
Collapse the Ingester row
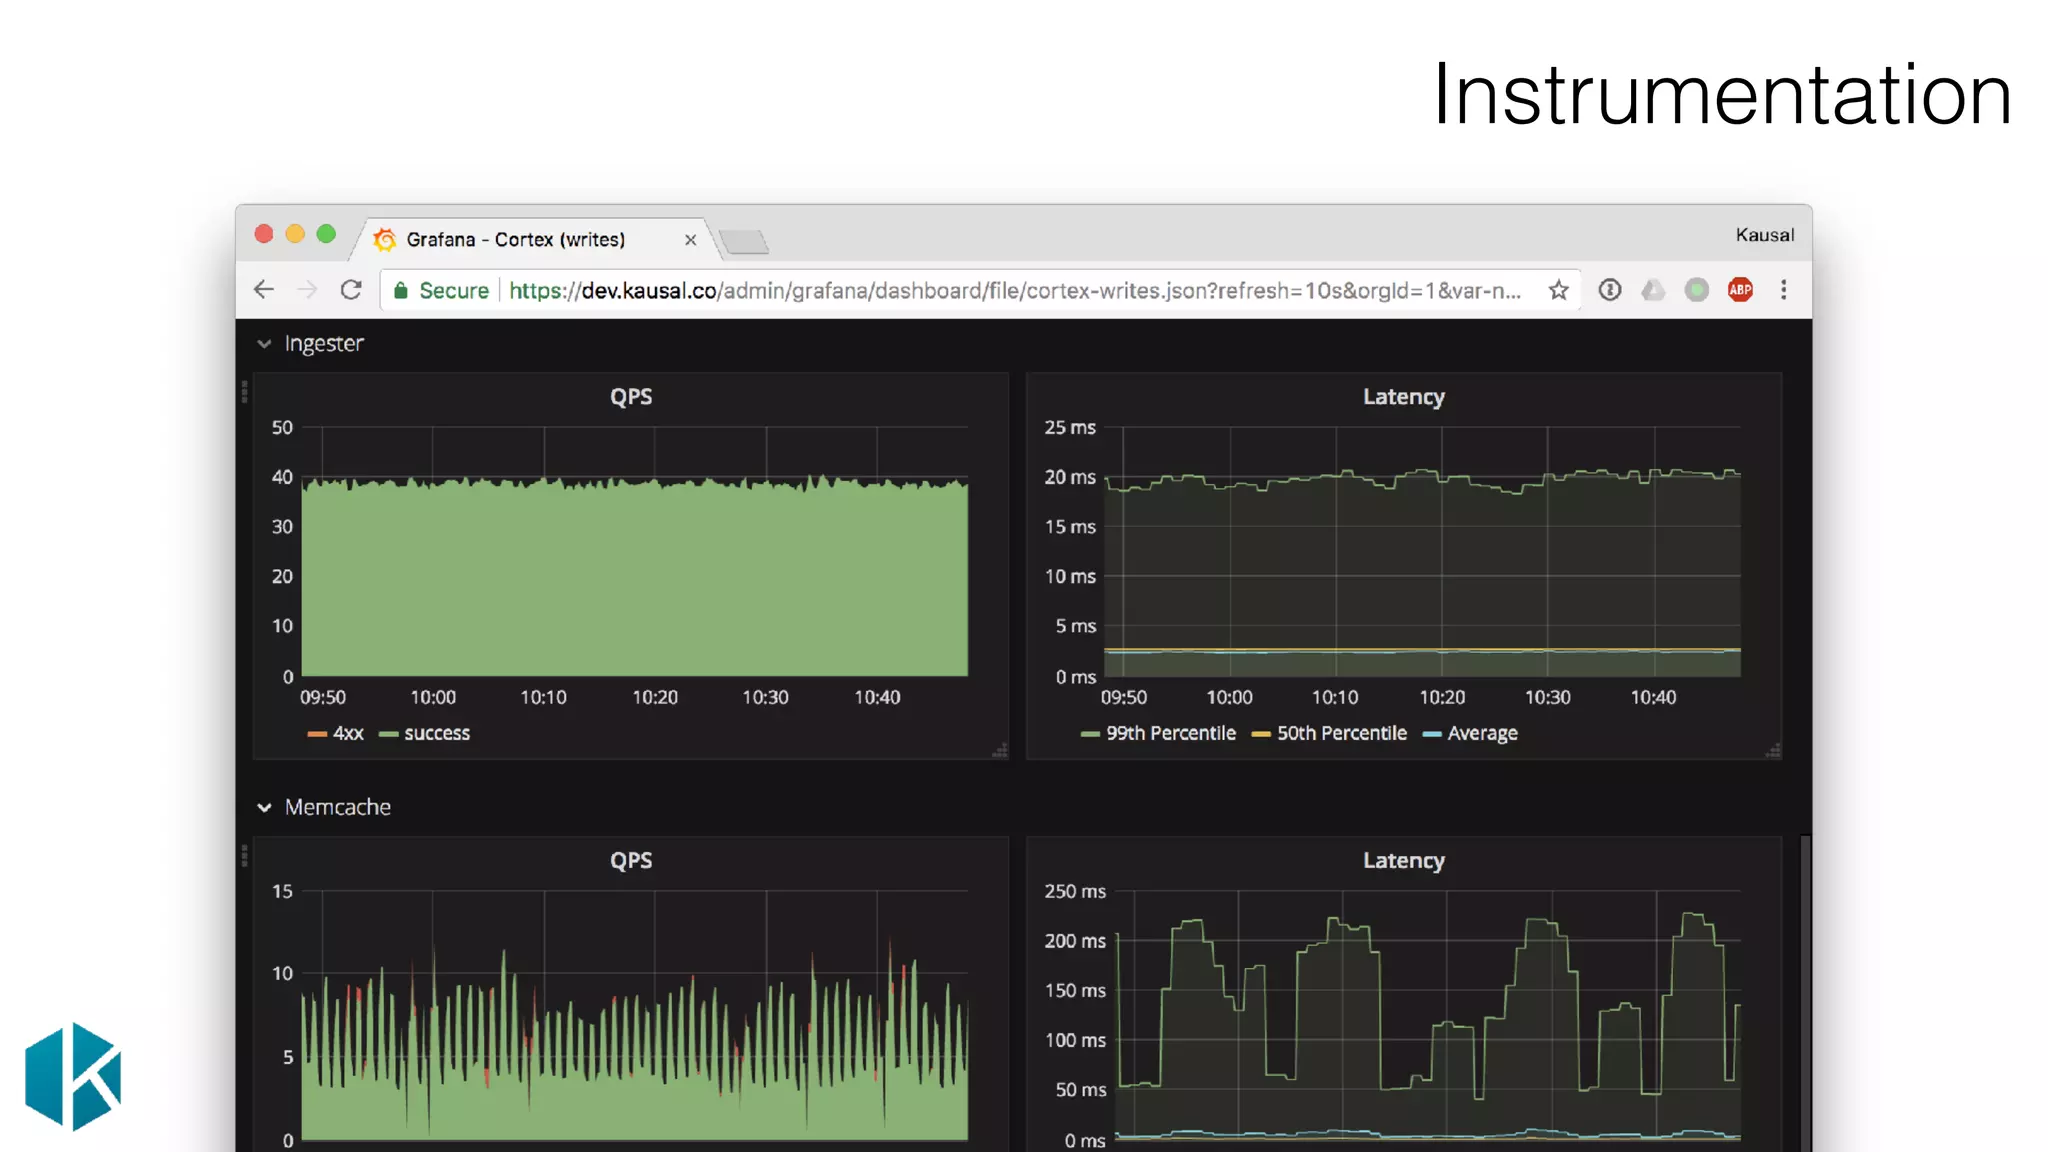(x=264, y=344)
